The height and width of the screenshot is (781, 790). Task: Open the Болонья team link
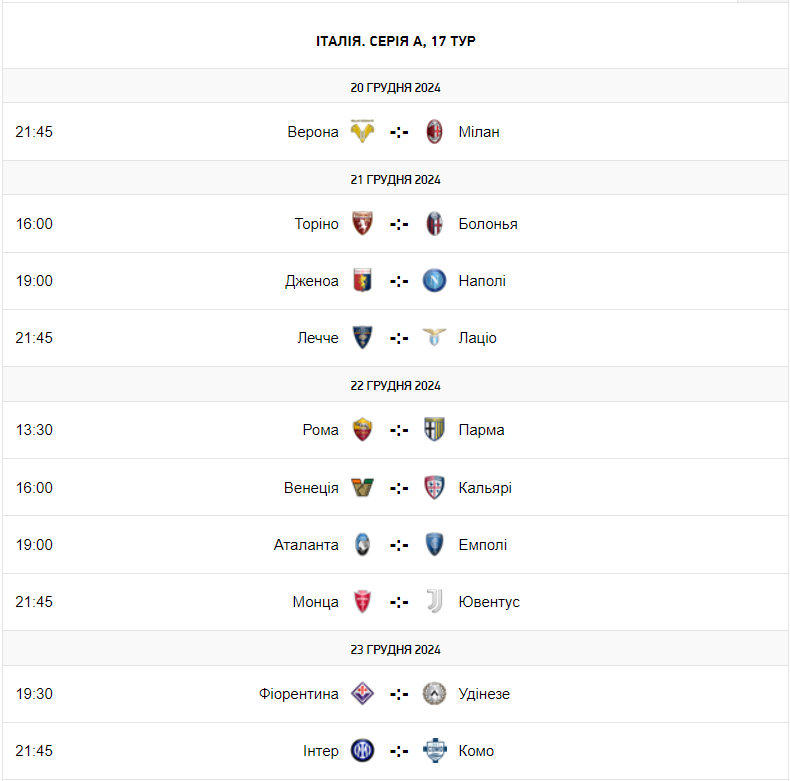coord(488,224)
